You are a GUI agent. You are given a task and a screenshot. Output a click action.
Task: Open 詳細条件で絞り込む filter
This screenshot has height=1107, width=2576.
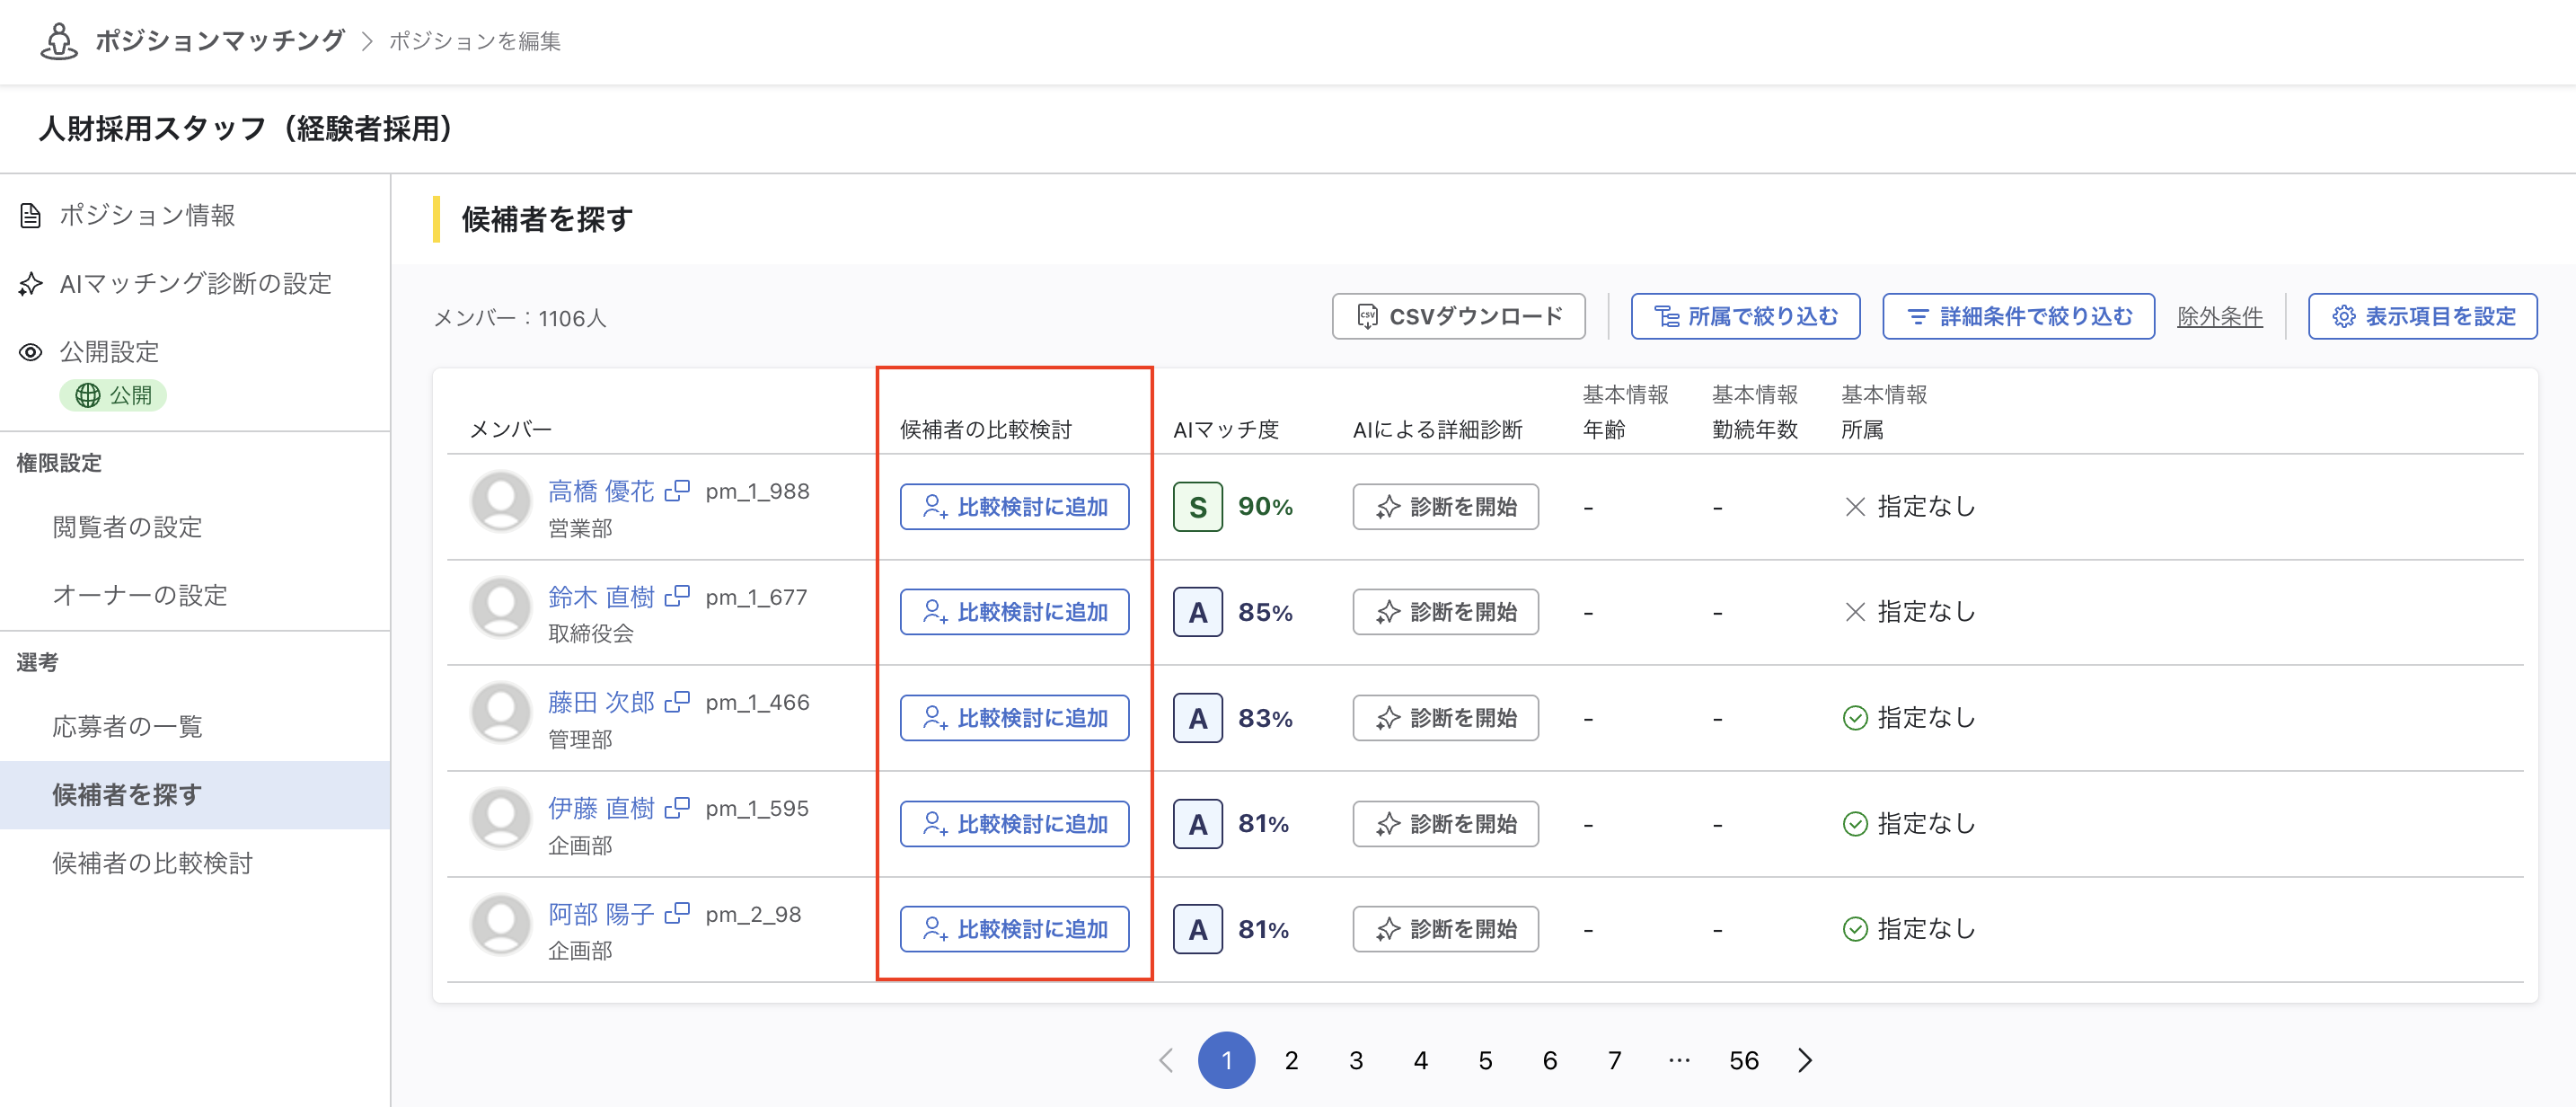click(2018, 316)
